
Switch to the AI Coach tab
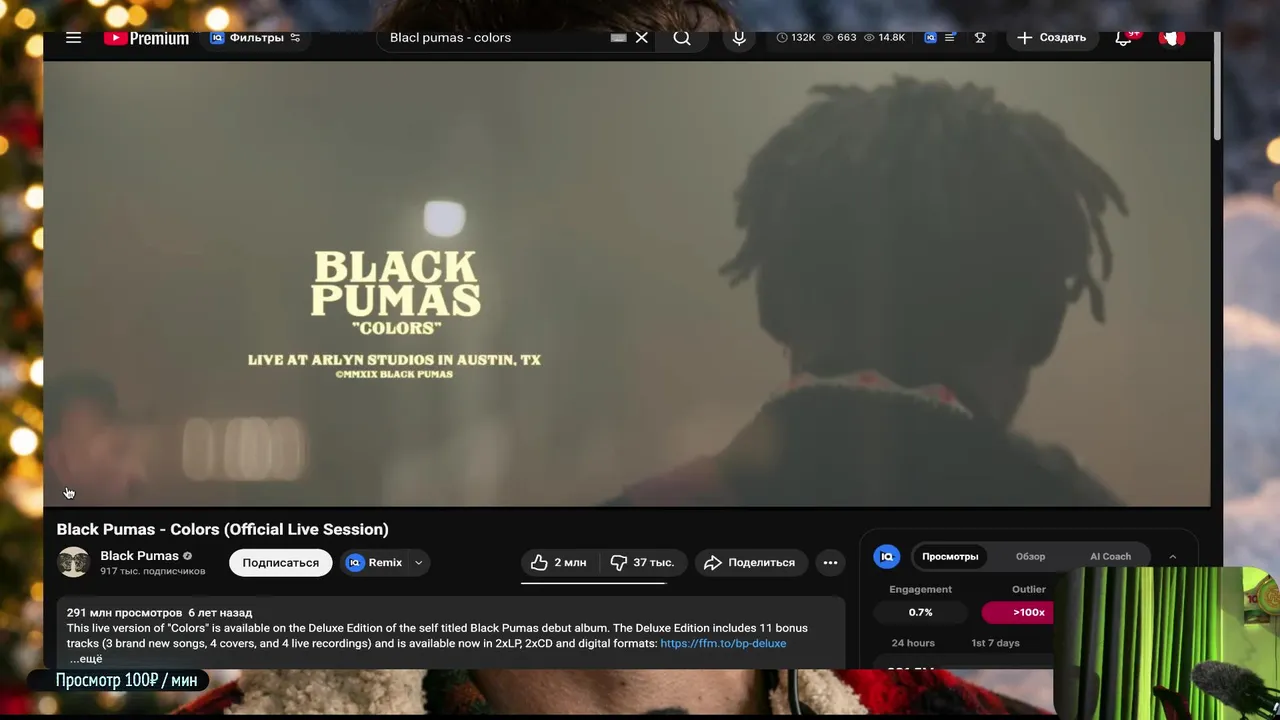click(x=1110, y=557)
